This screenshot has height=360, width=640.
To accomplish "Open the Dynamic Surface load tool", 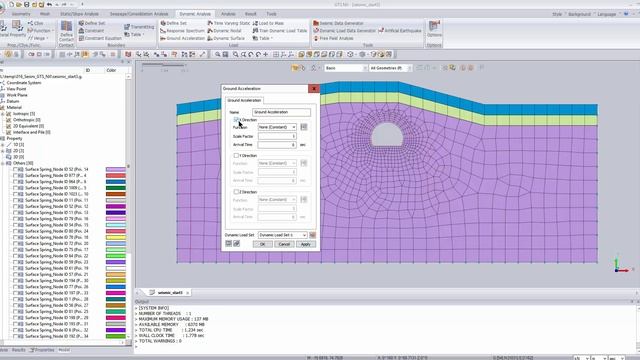I will (x=226, y=38).
